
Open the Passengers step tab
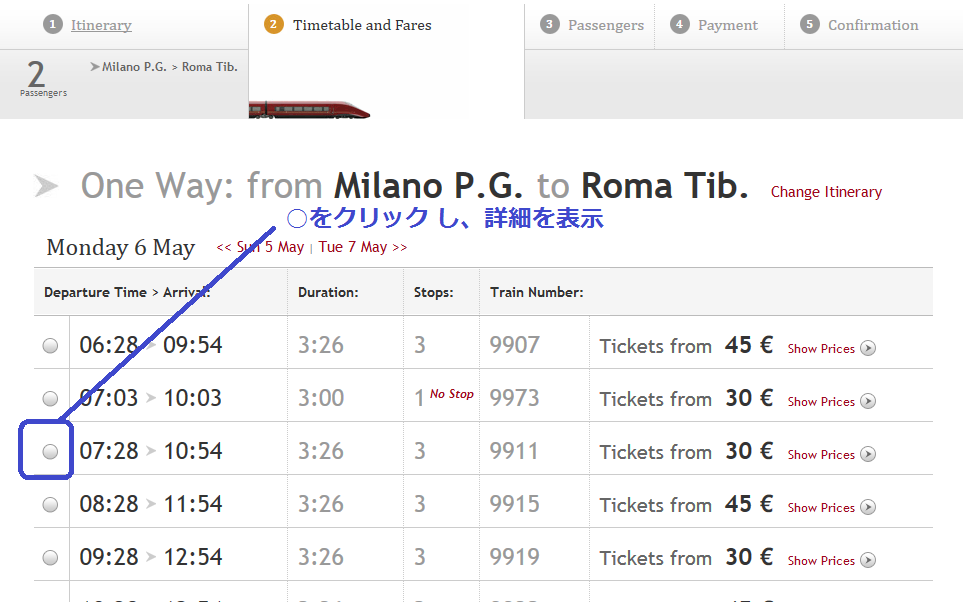tap(606, 25)
